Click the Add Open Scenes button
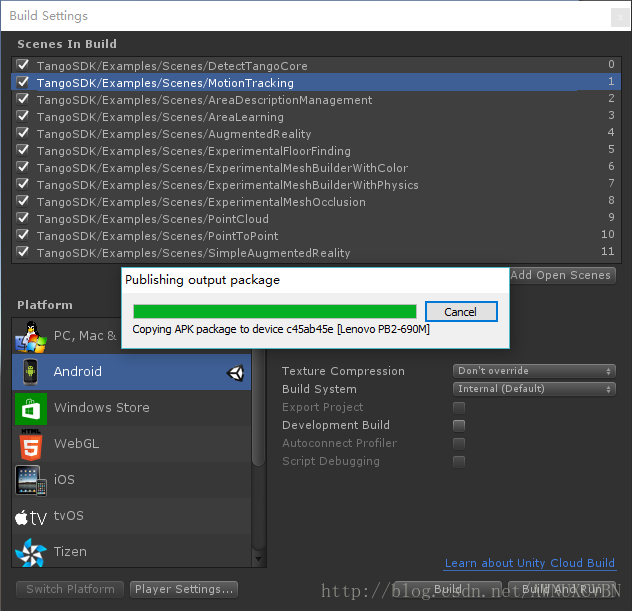 tap(562, 275)
